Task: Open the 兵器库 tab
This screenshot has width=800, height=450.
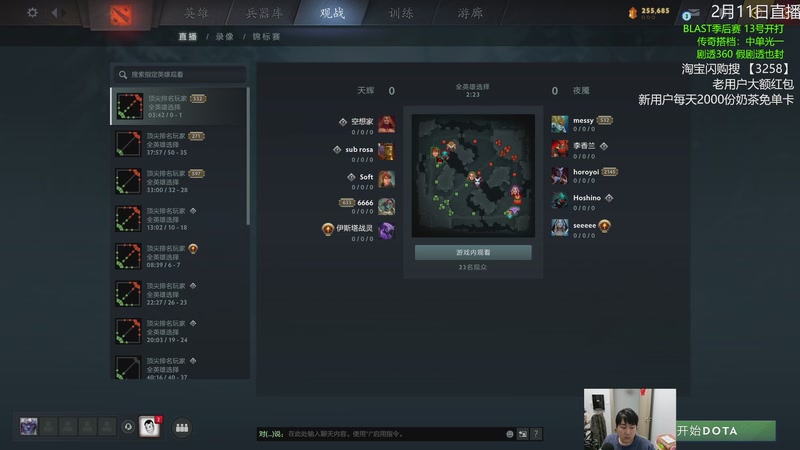Action: (264, 13)
